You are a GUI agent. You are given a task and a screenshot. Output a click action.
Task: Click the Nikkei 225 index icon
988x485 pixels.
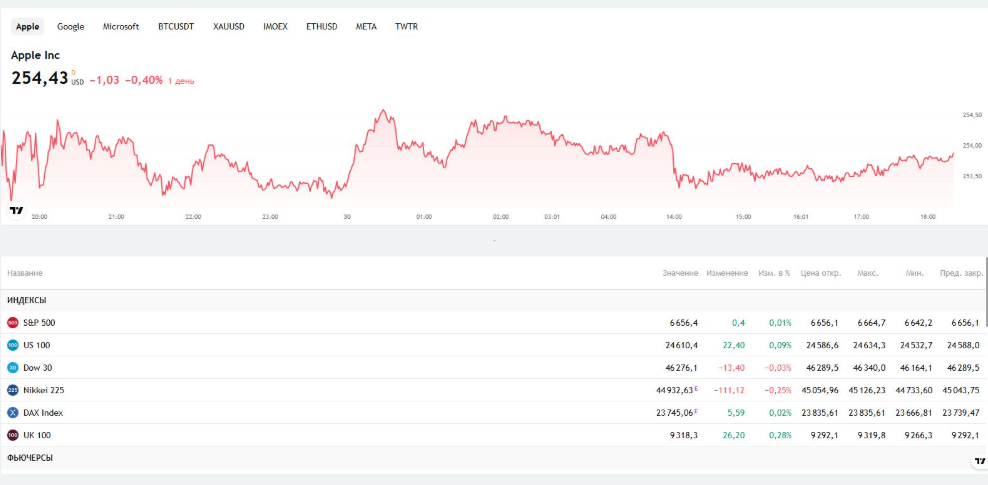point(13,390)
